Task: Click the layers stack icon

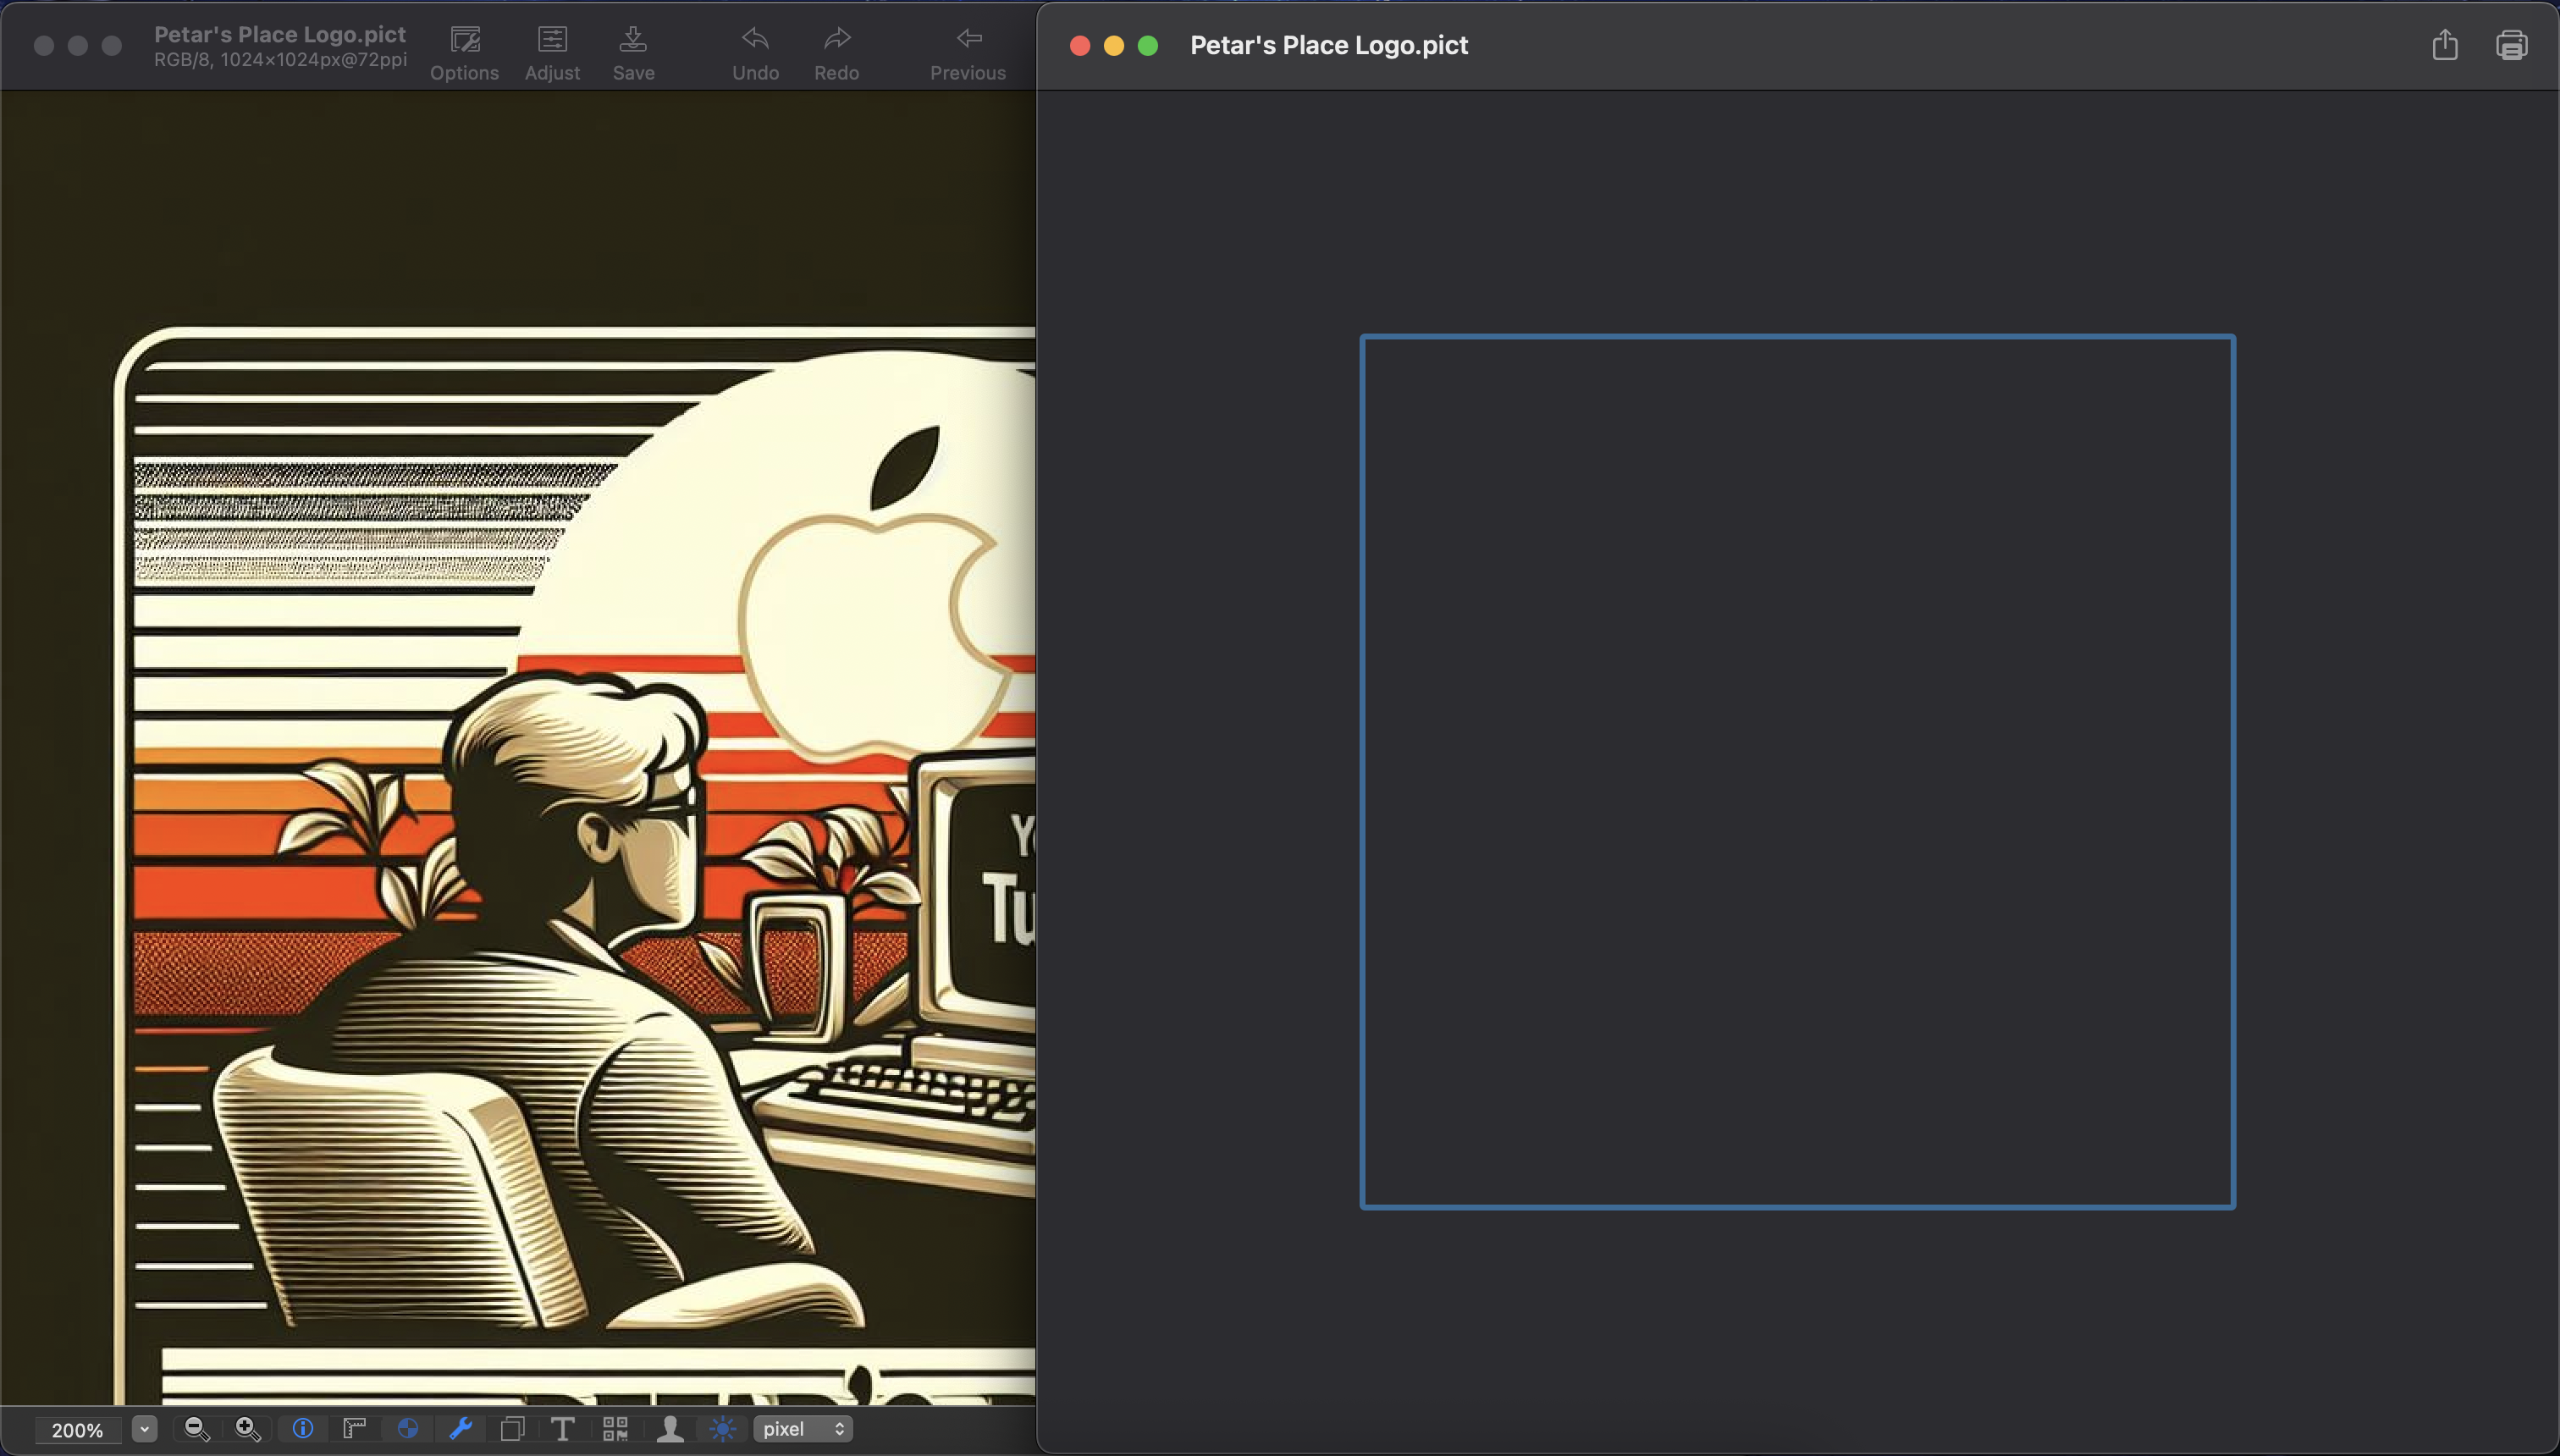Action: tap(512, 1429)
